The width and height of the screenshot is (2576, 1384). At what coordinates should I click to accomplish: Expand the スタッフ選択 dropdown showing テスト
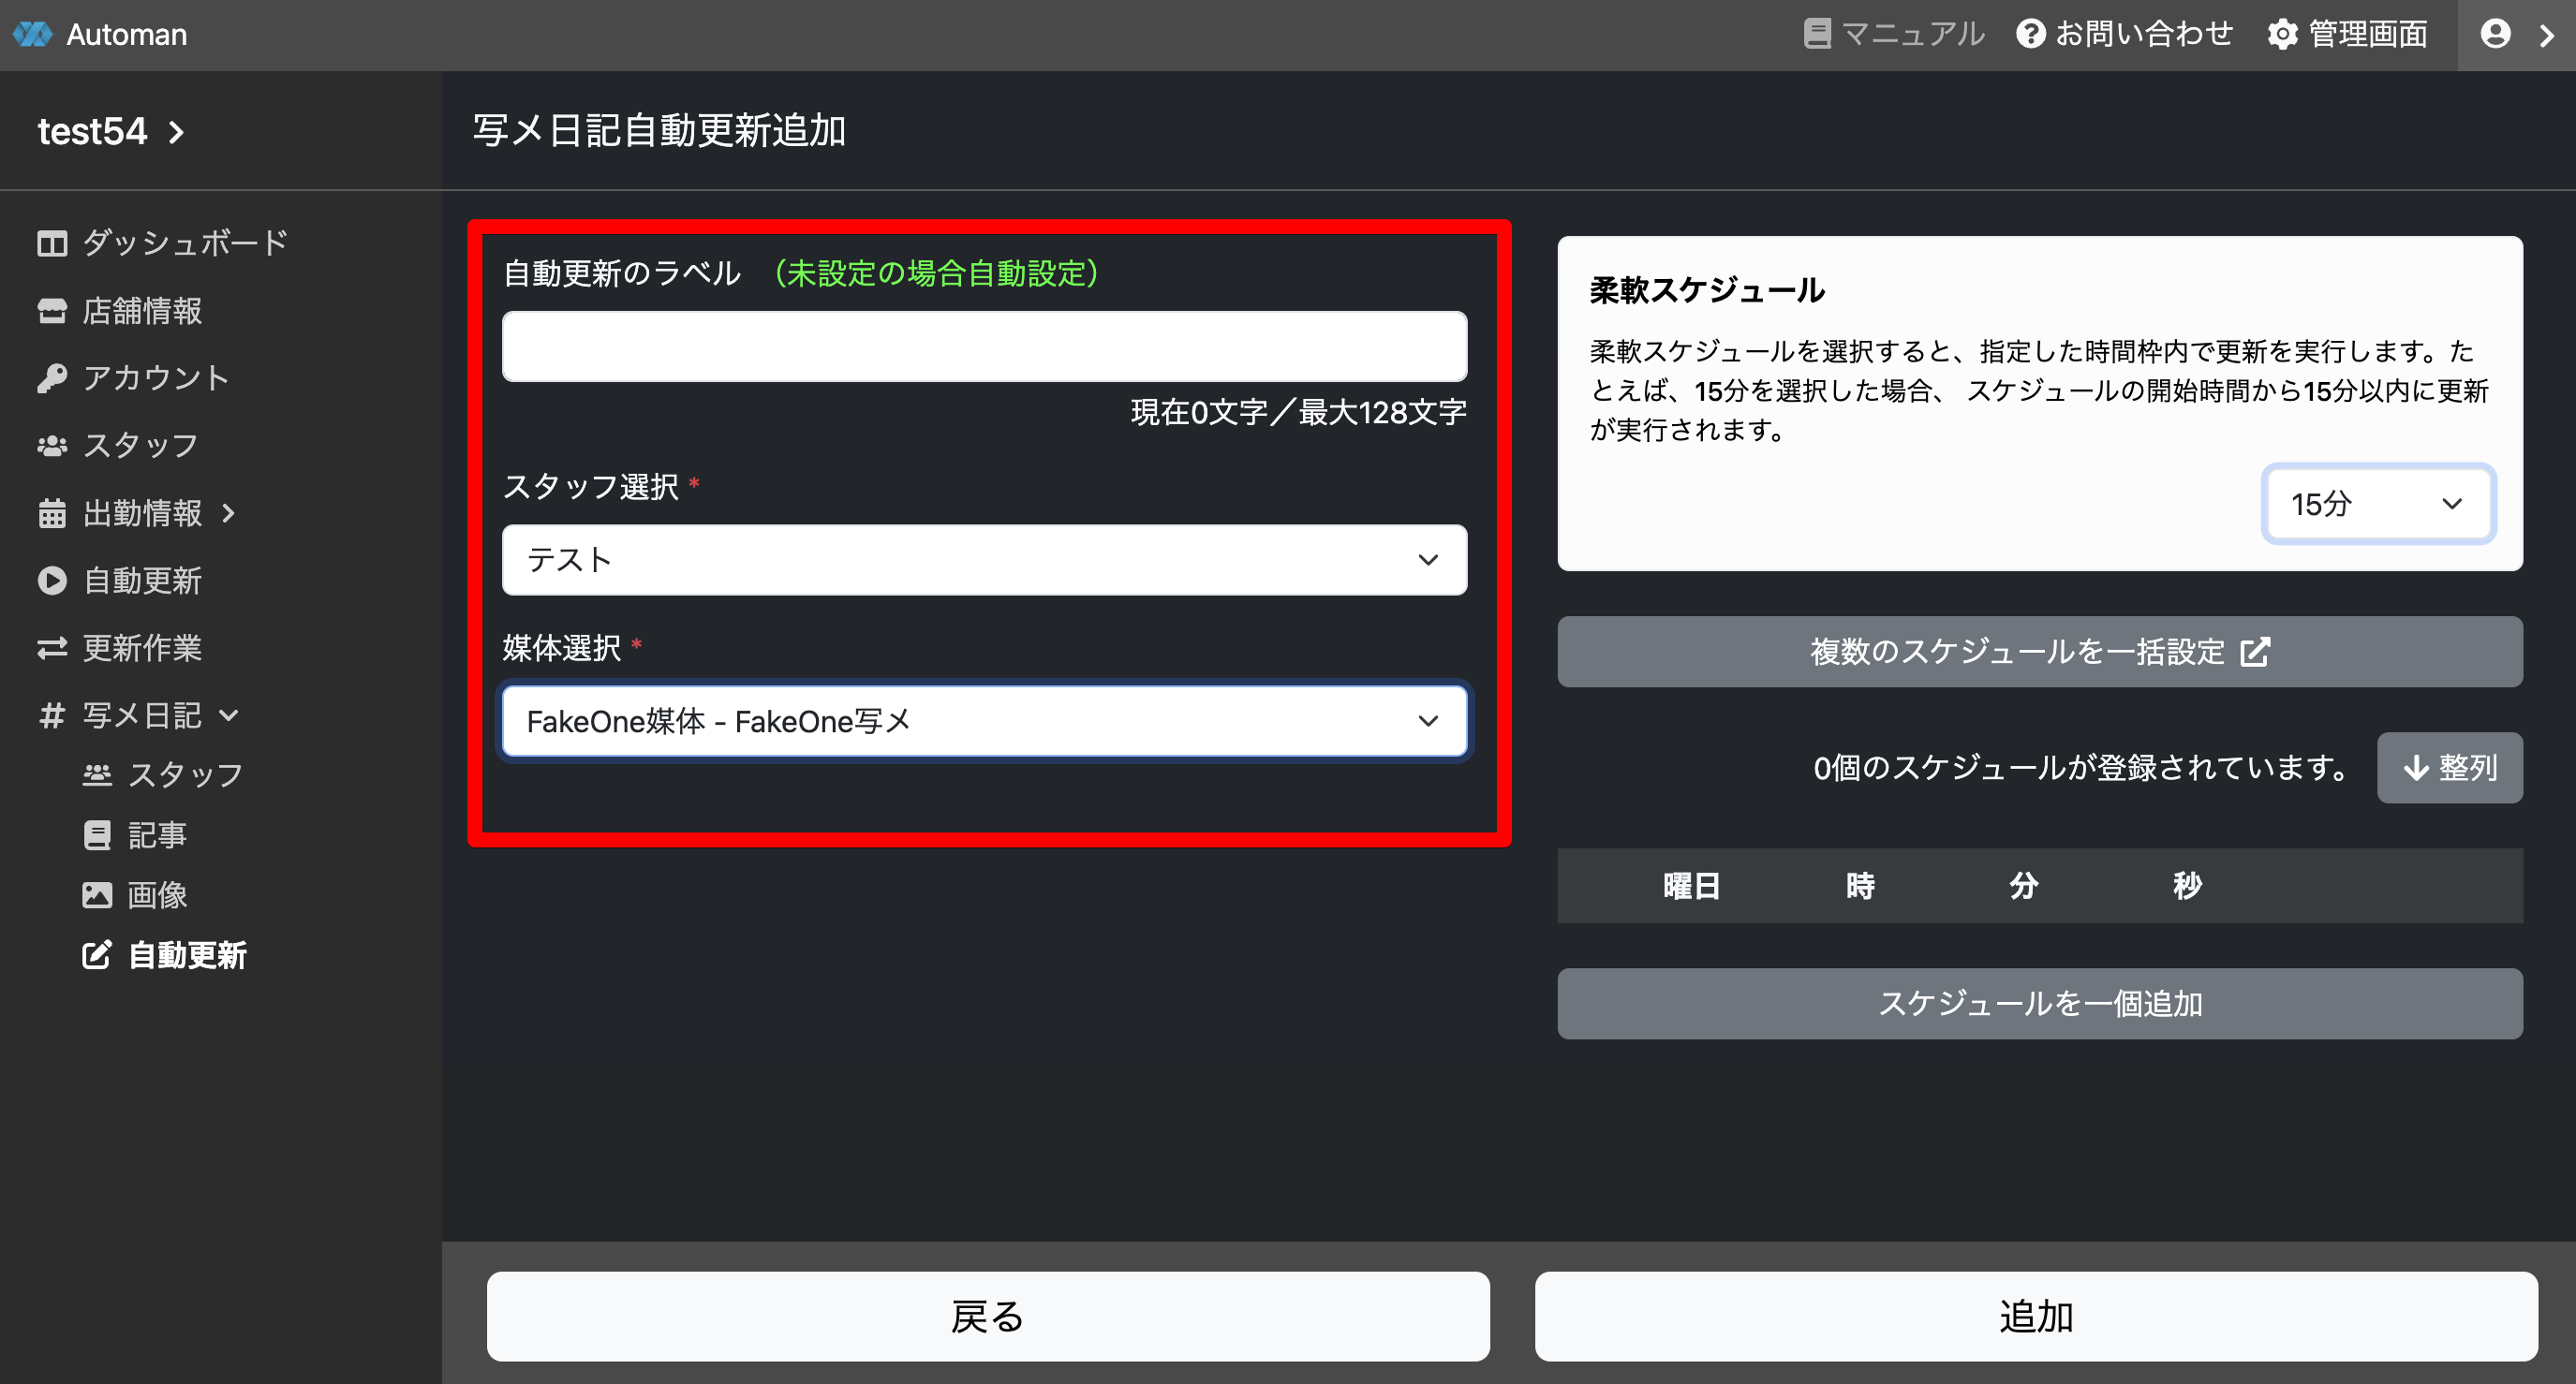click(x=984, y=560)
